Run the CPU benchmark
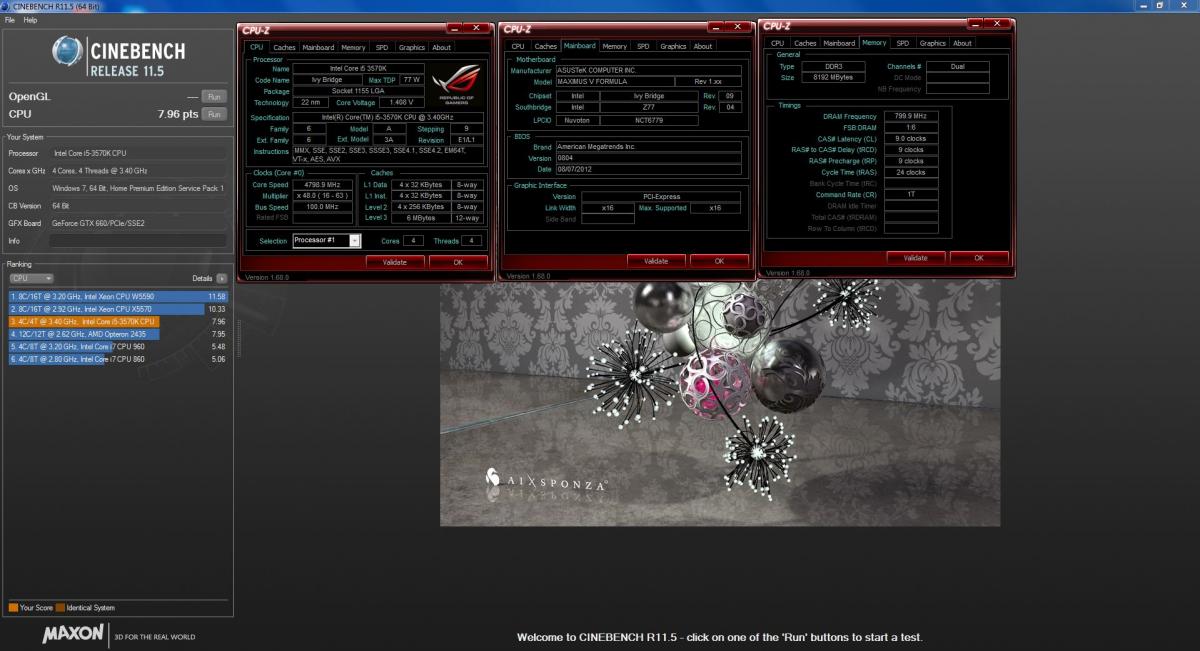Screen dimensions: 1200x651 [213, 114]
